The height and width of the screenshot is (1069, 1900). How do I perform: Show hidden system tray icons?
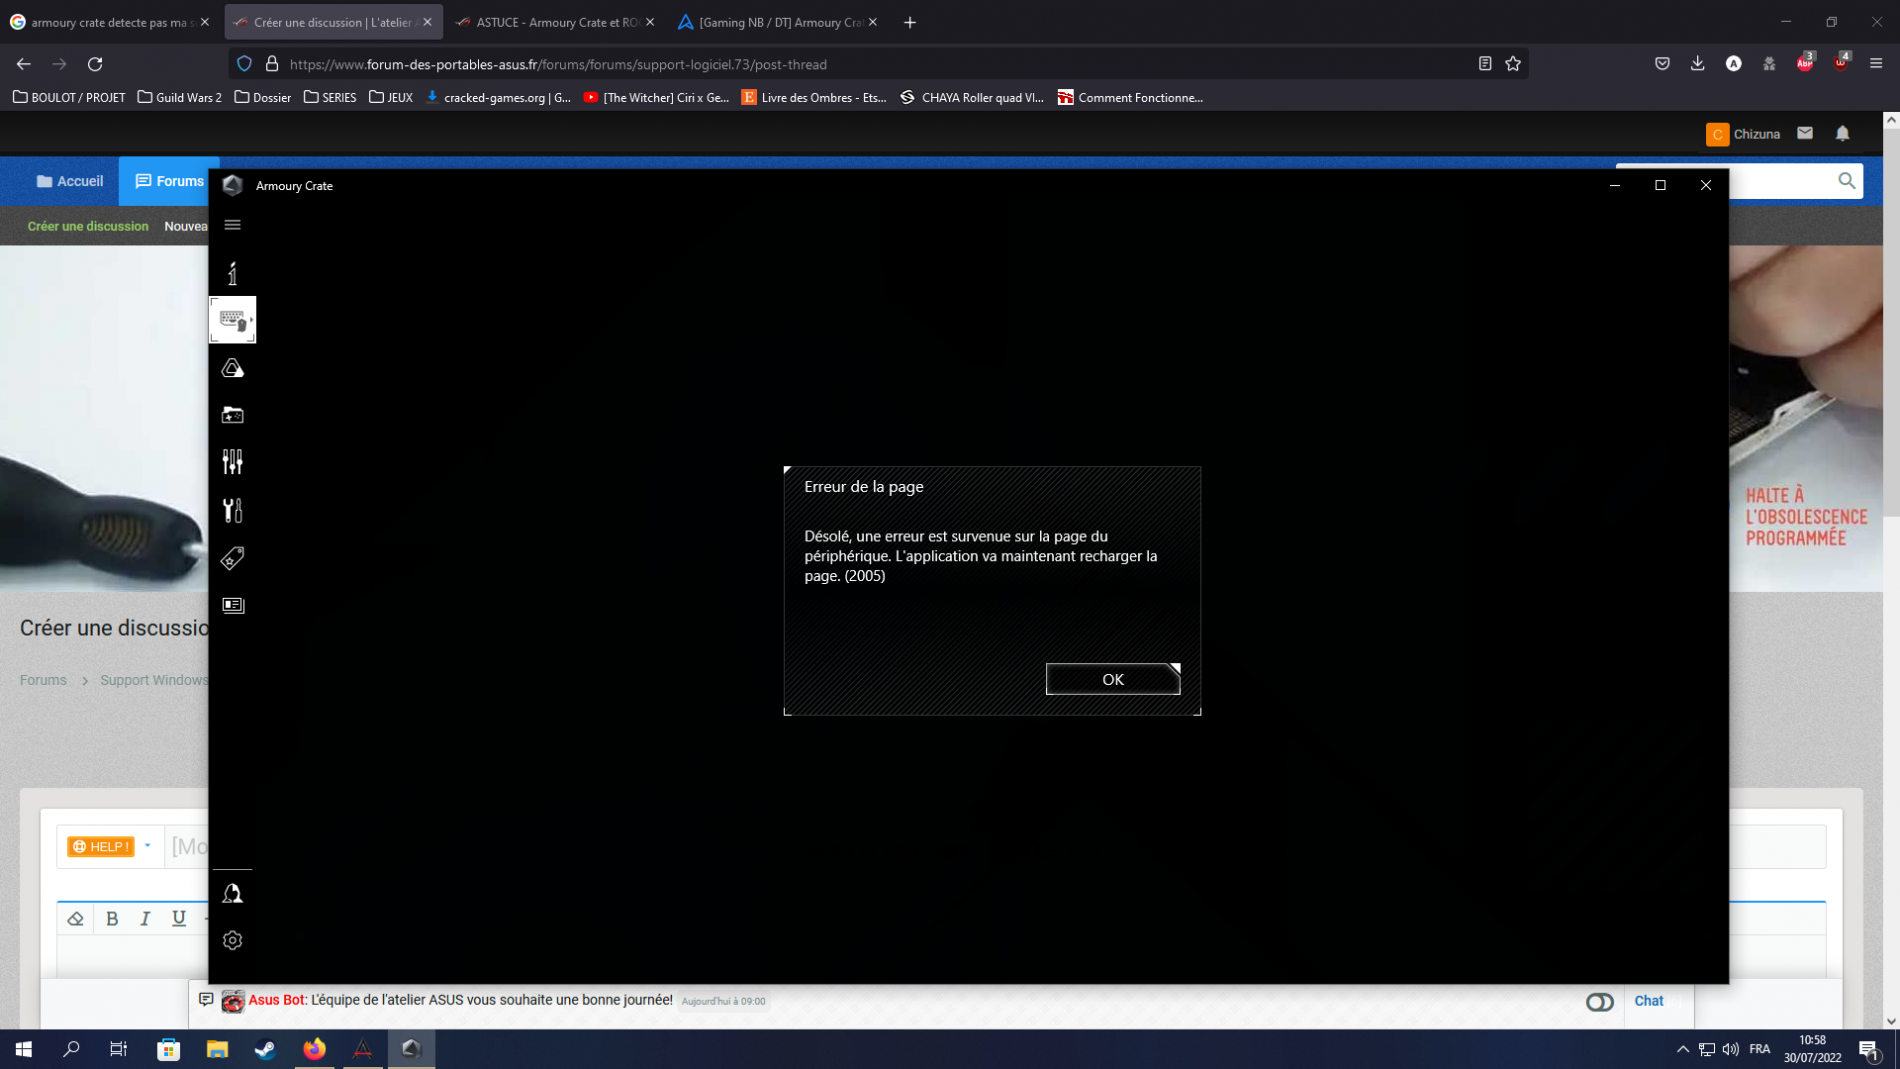[1682, 1049]
